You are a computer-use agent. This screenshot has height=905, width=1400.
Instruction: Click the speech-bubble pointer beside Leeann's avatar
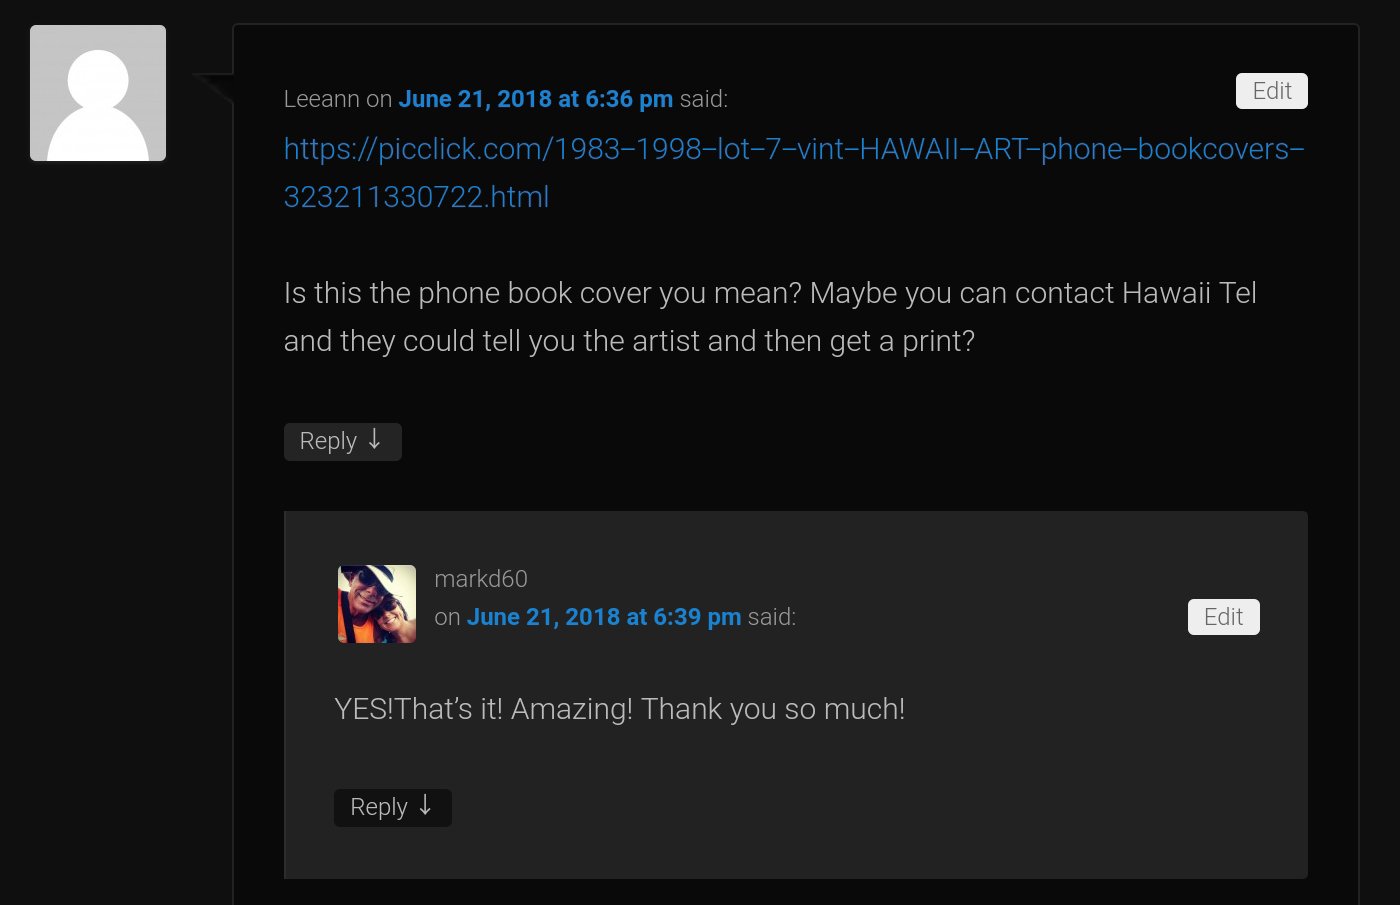(214, 87)
